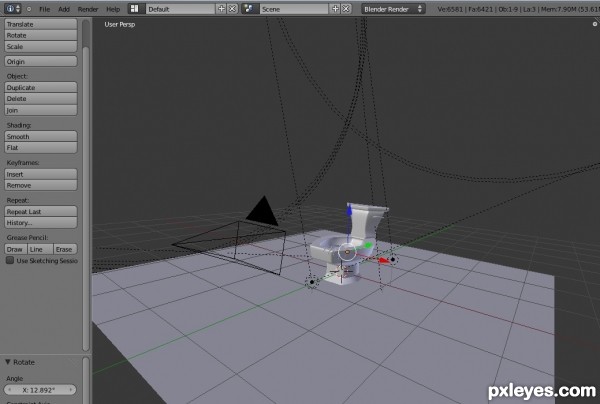Viewport: 600px width, 404px height.
Task: Duplicate the selected object
Action: (41, 87)
